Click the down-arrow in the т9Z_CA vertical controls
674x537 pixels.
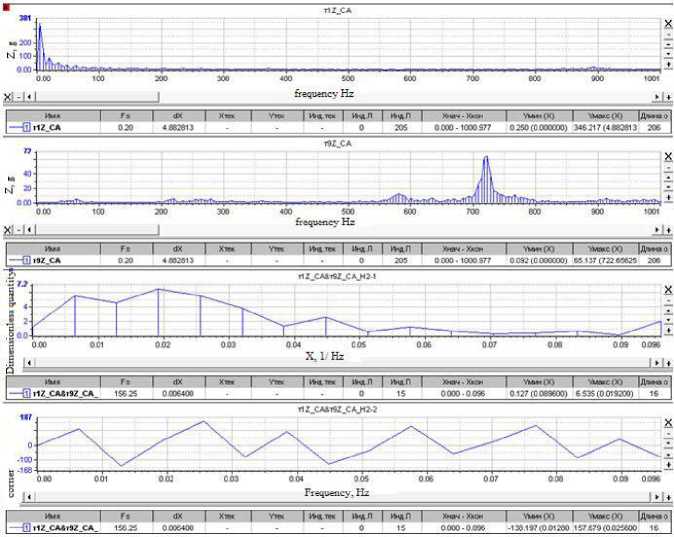point(668,187)
